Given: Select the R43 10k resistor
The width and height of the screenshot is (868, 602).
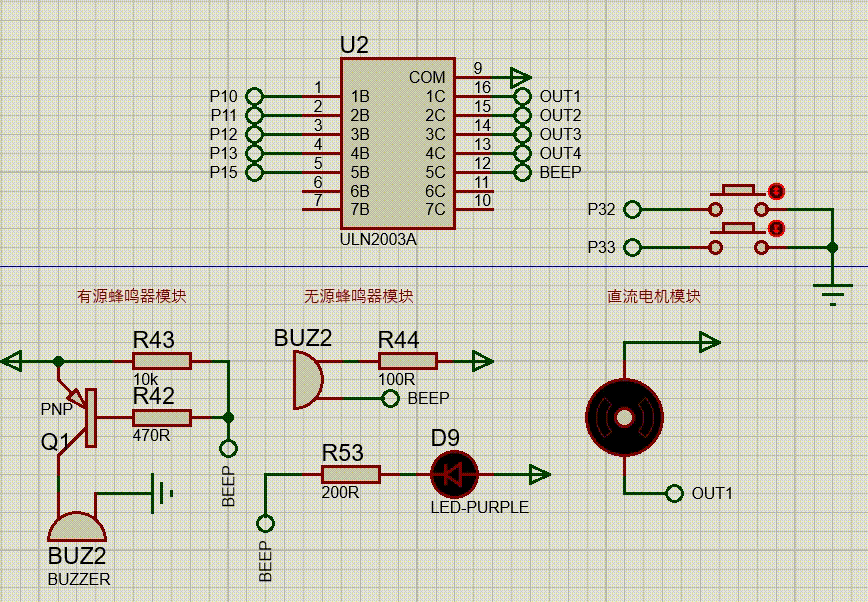Looking at the screenshot, I should pos(162,361).
